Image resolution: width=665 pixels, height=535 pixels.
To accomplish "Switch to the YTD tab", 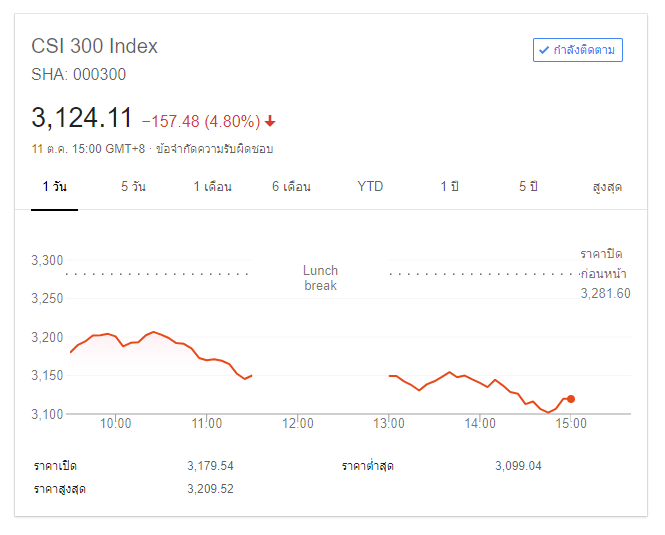I will (x=370, y=187).
